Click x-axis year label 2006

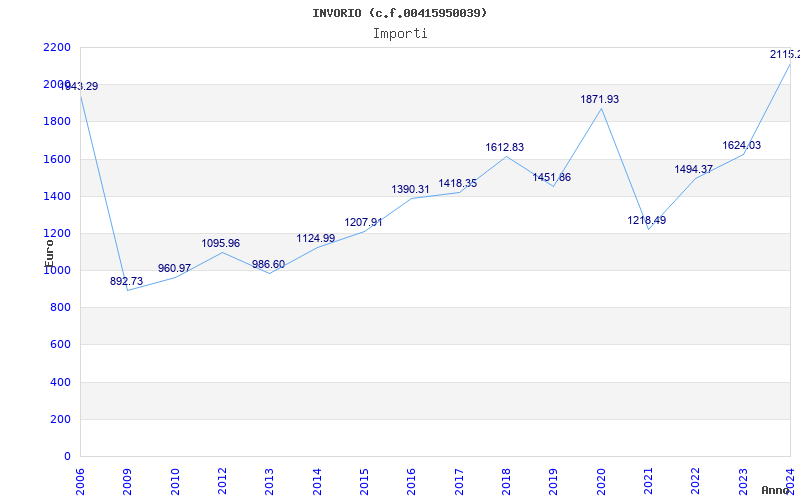tap(80, 482)
